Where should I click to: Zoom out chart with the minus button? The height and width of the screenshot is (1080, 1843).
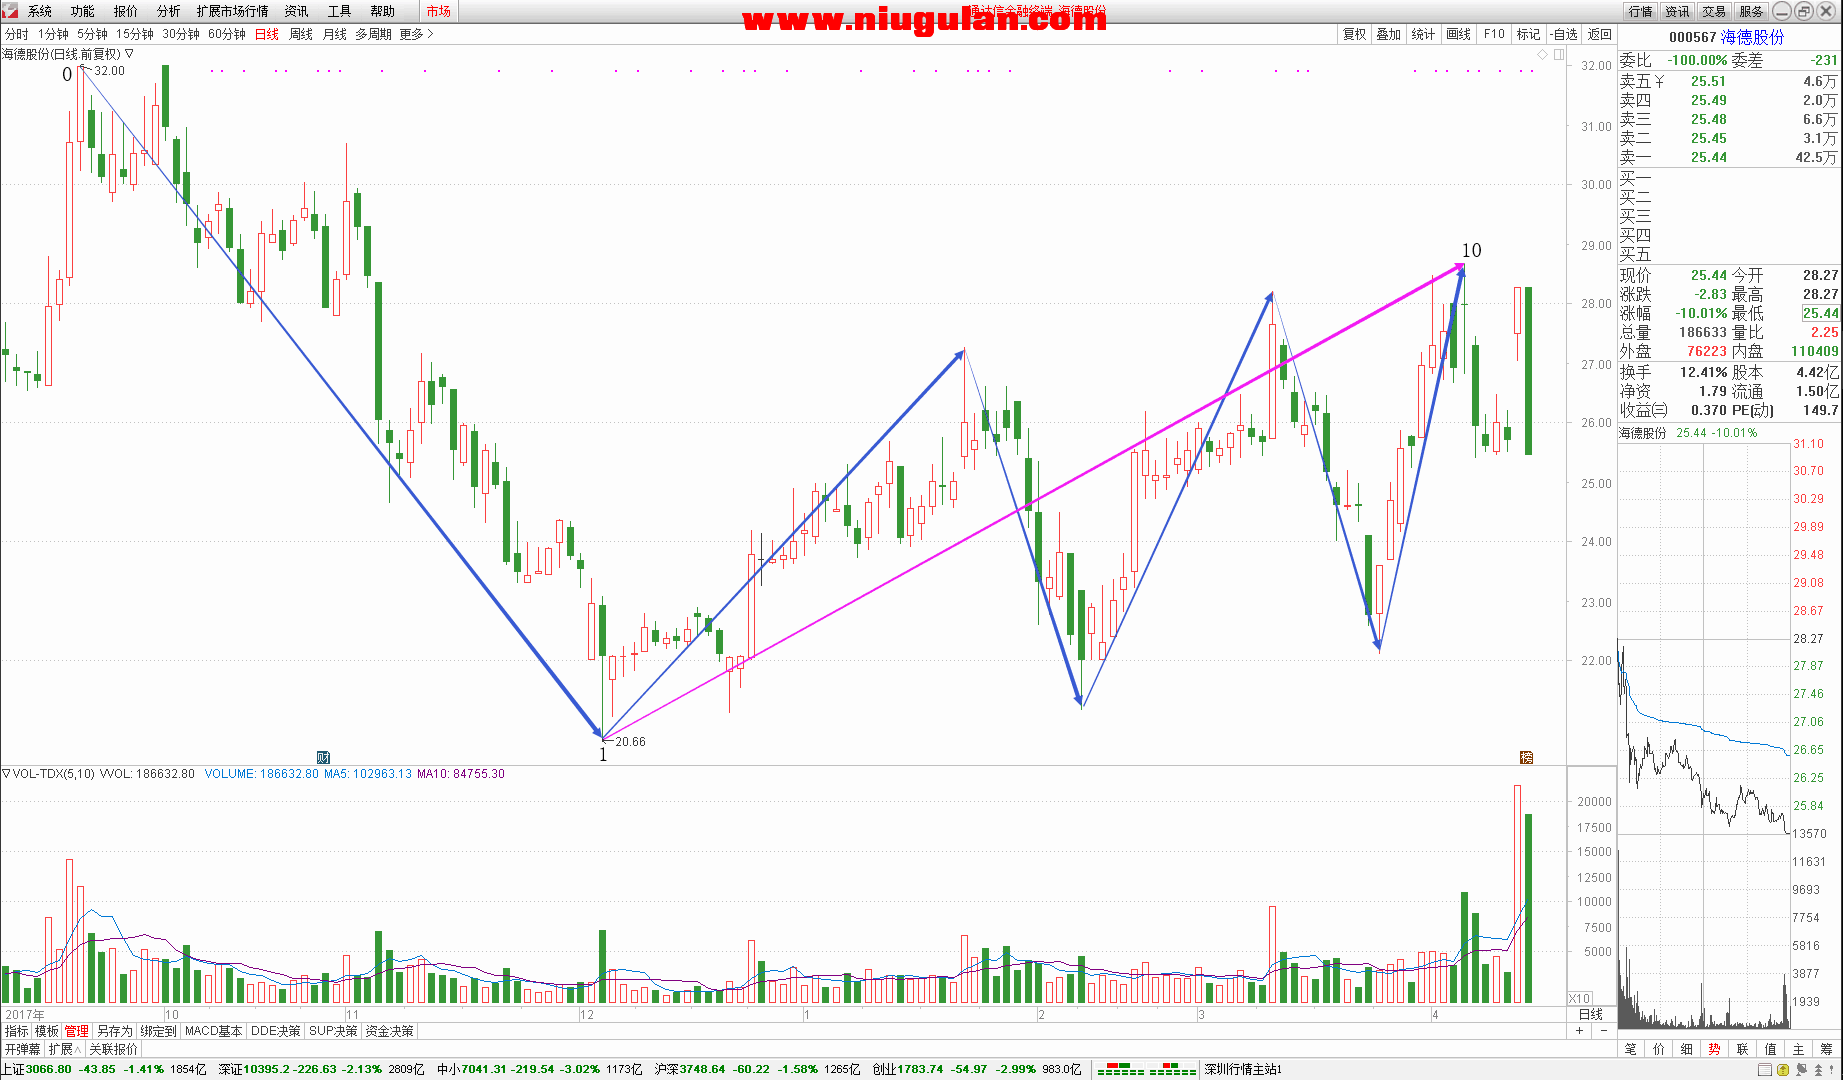(x=1604, y=1031)
